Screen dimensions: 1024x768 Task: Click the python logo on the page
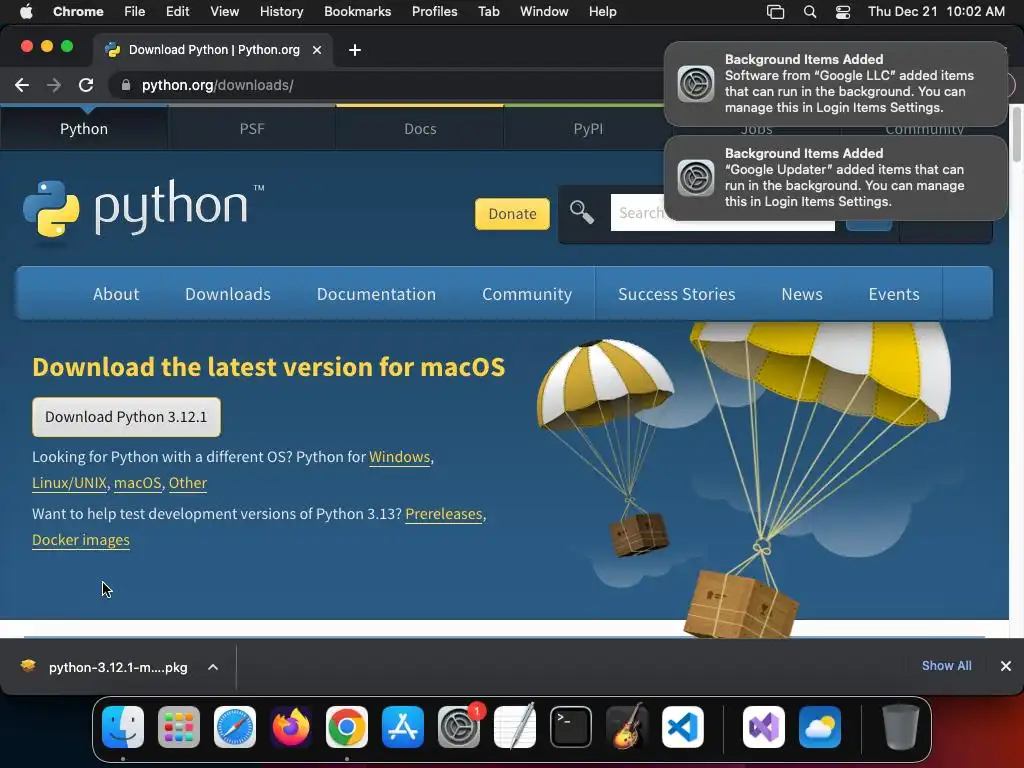coord(143,208)
